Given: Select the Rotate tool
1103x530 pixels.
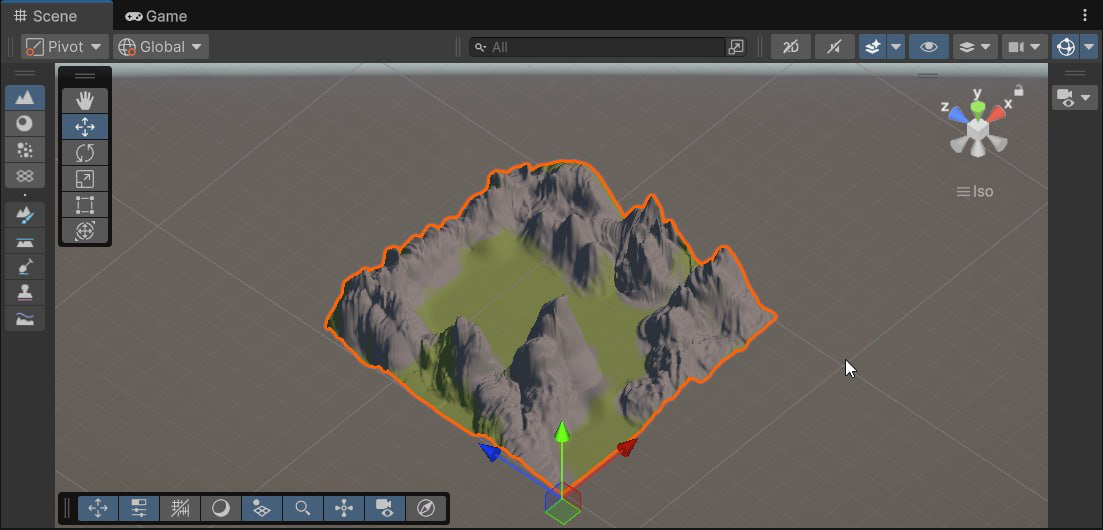Looking at the screenshot, I should (x=85, y=153).
